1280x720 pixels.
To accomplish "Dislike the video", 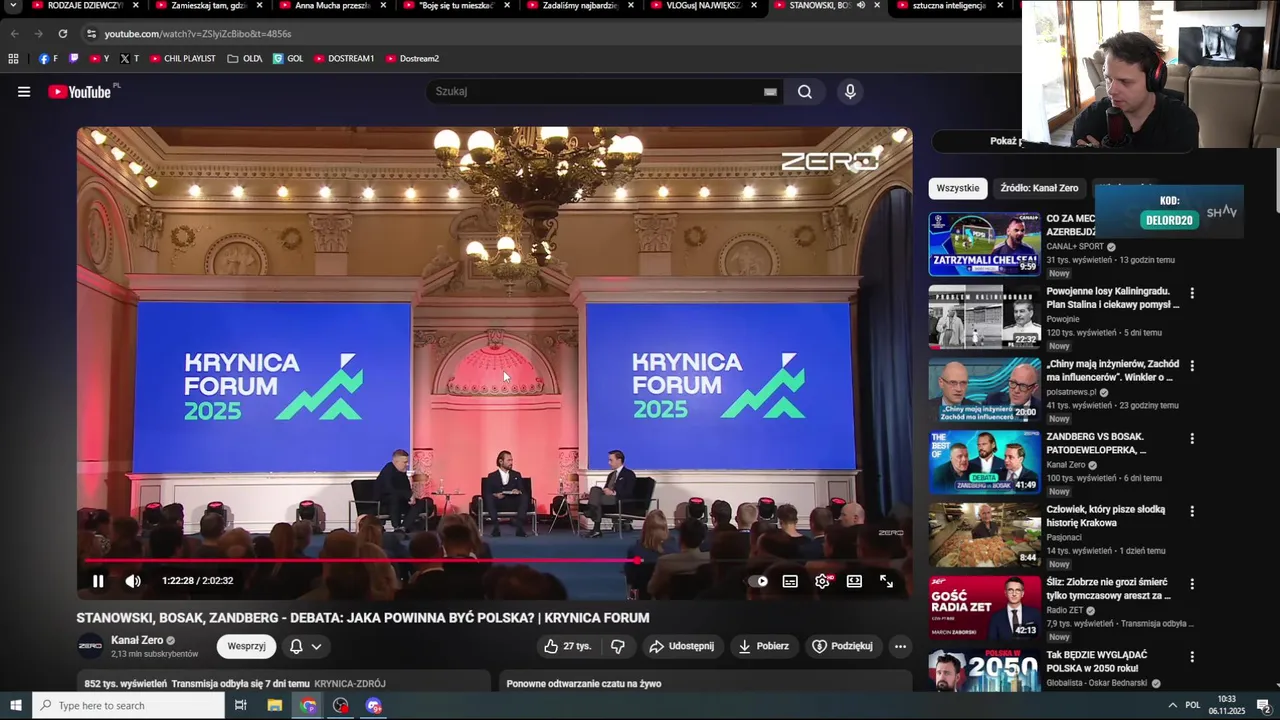I will [618, 646].
